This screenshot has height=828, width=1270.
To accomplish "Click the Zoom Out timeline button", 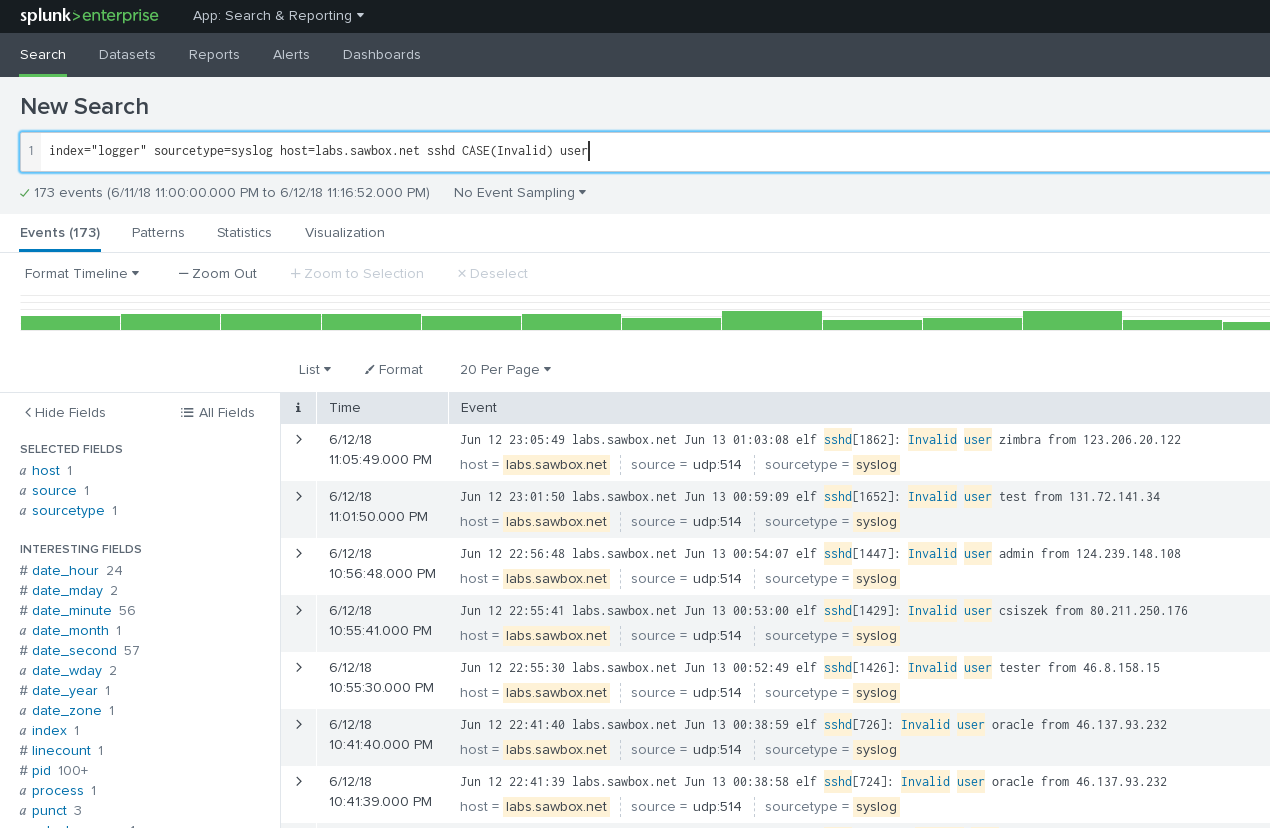I will pos(217,274).
